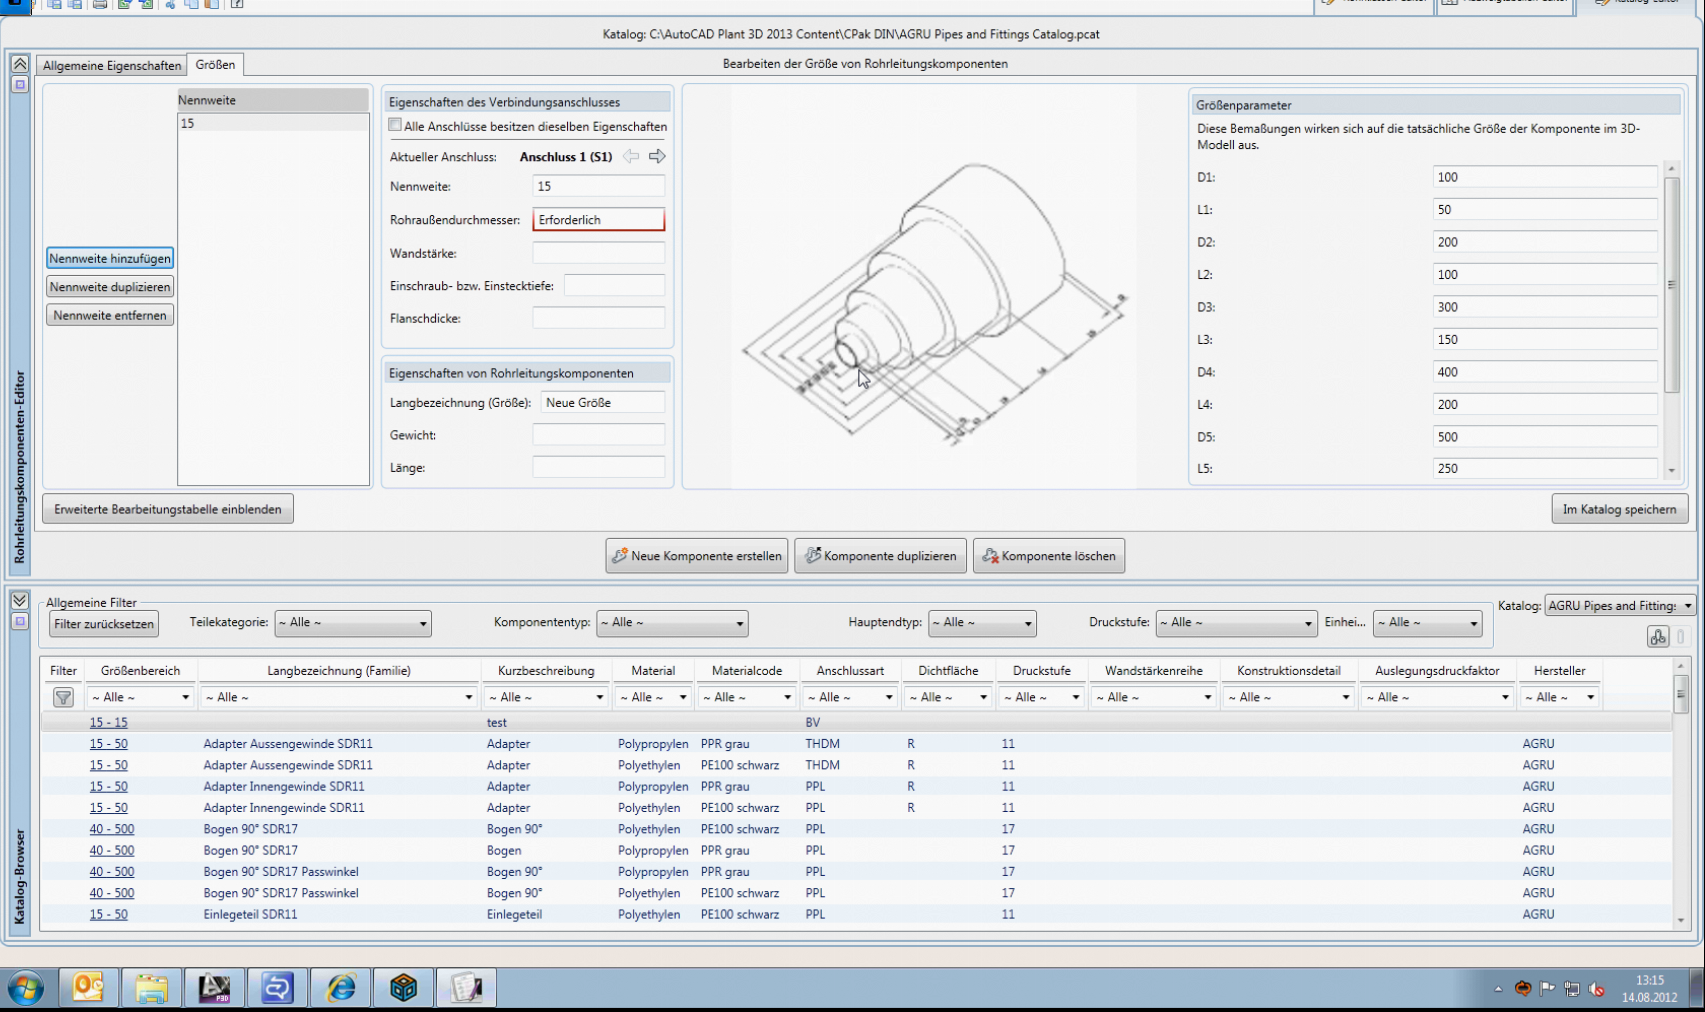Open the Langbezeichnung (Familie) column filter dropdown
Viewport: 1705px width, 1012px height.
339,697
